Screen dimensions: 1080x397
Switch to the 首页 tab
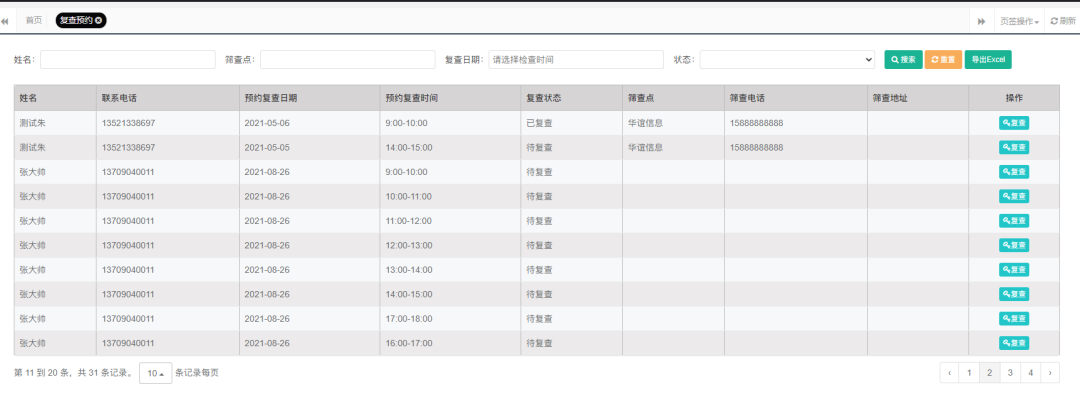[x=34, y=21]
